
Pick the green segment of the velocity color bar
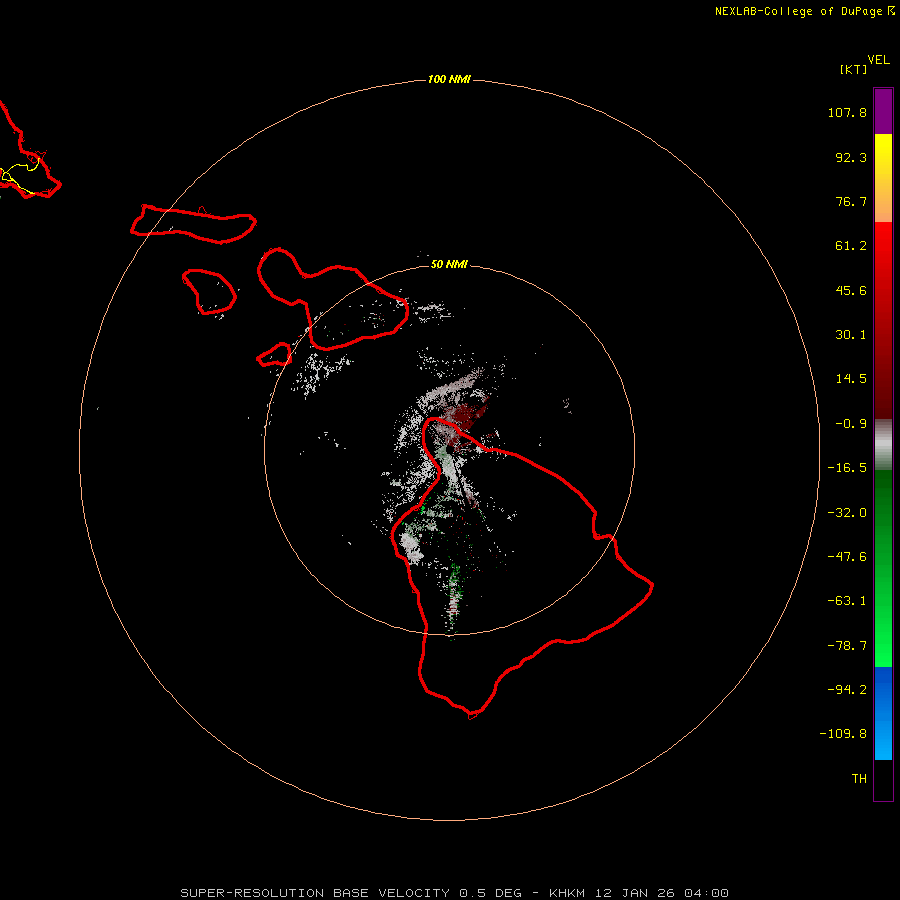883,569
